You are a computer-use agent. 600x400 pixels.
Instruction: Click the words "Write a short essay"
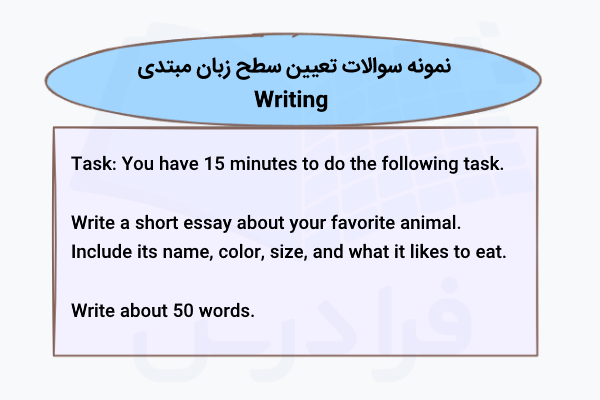(x=142, y=221)
